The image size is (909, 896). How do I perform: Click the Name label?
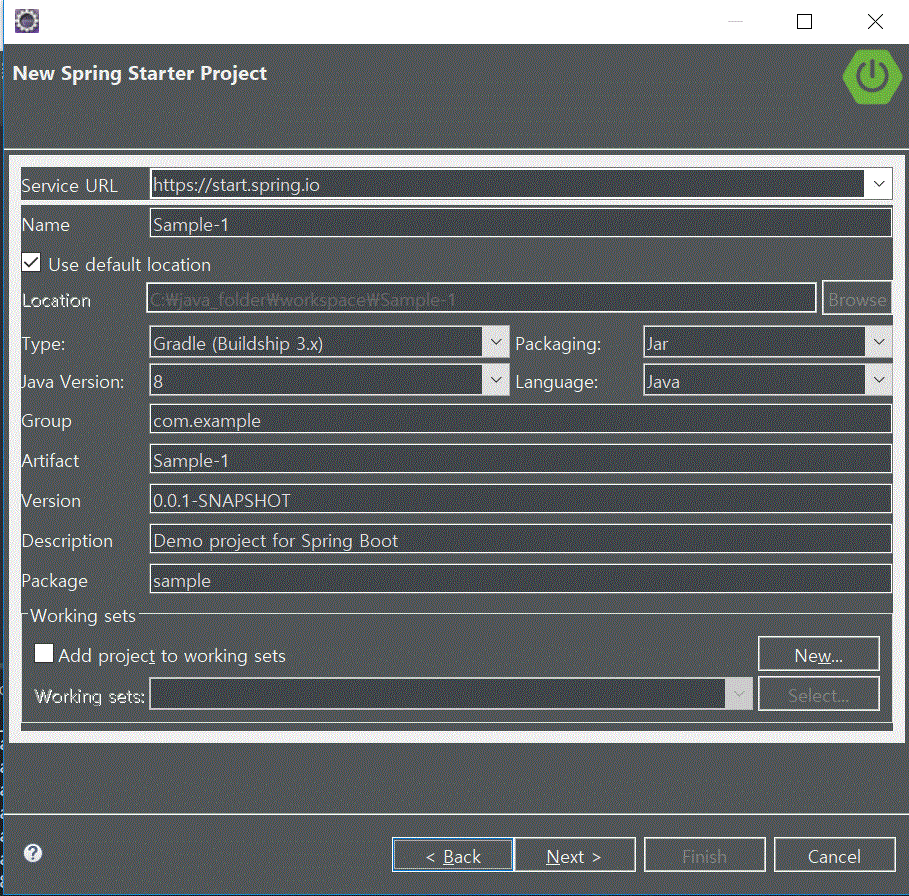[45, 225]
